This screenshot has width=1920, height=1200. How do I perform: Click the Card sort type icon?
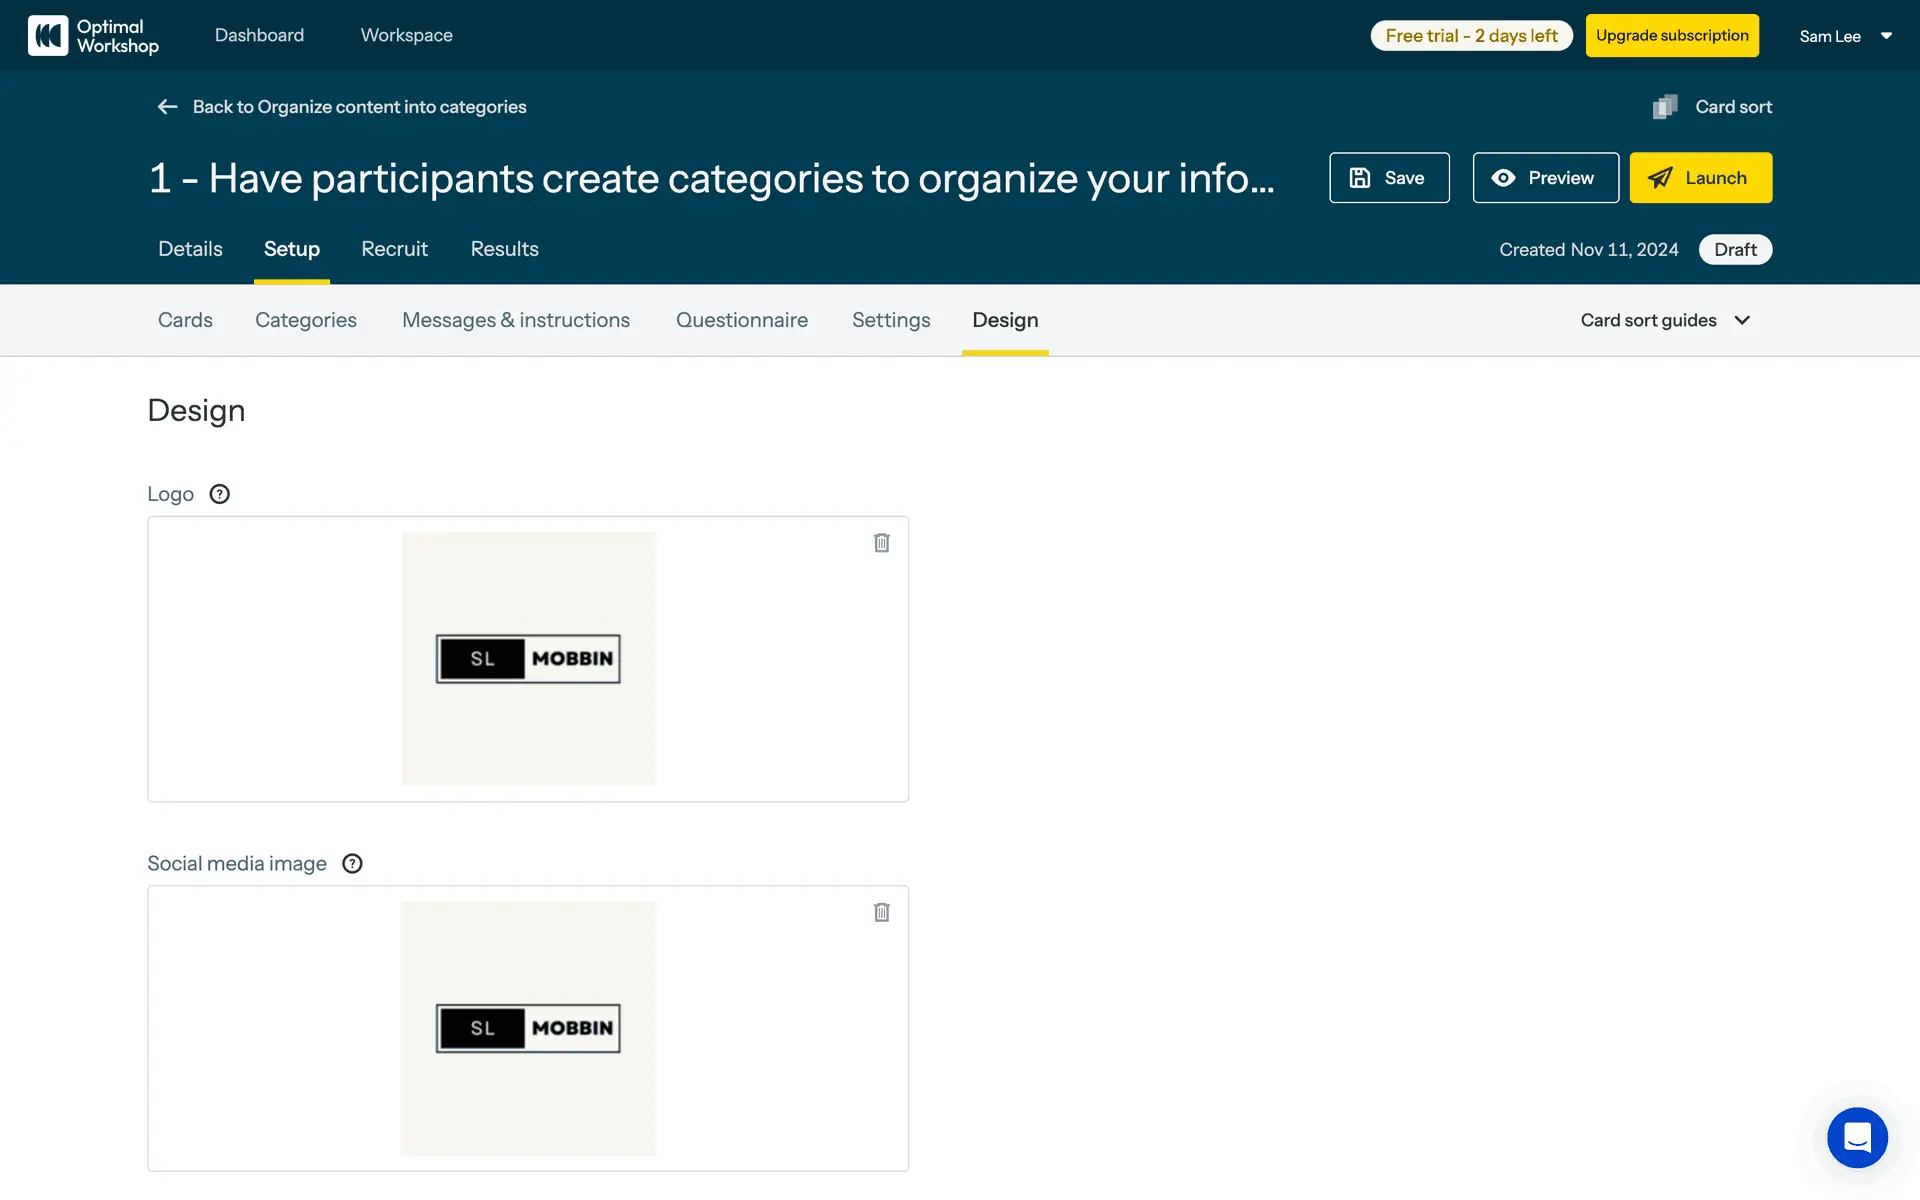click(x=1665, y=107)
